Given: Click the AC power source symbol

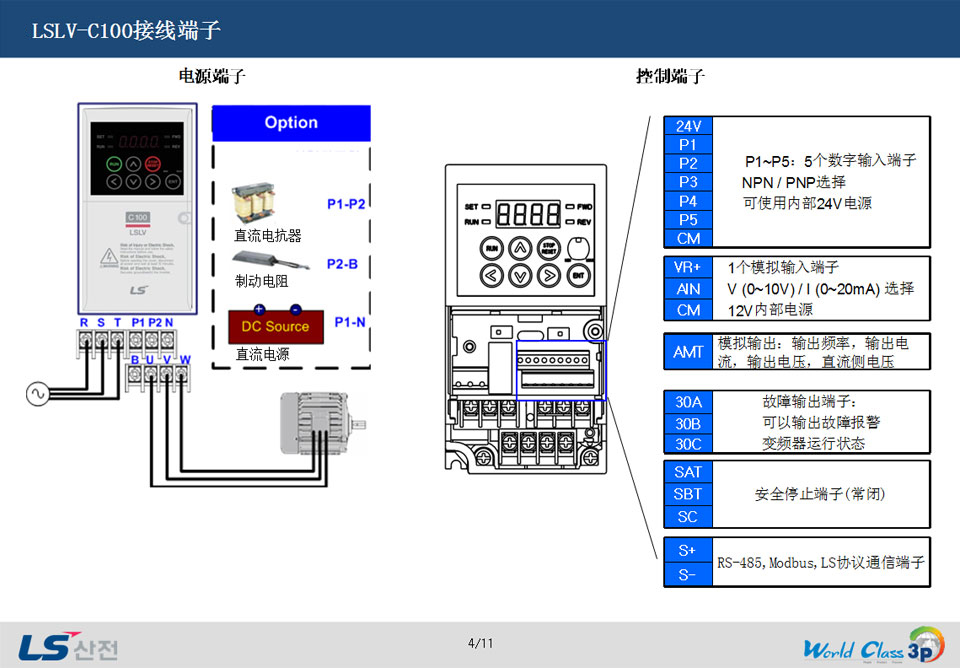Looking at the screenshot, I should point(37,395).
